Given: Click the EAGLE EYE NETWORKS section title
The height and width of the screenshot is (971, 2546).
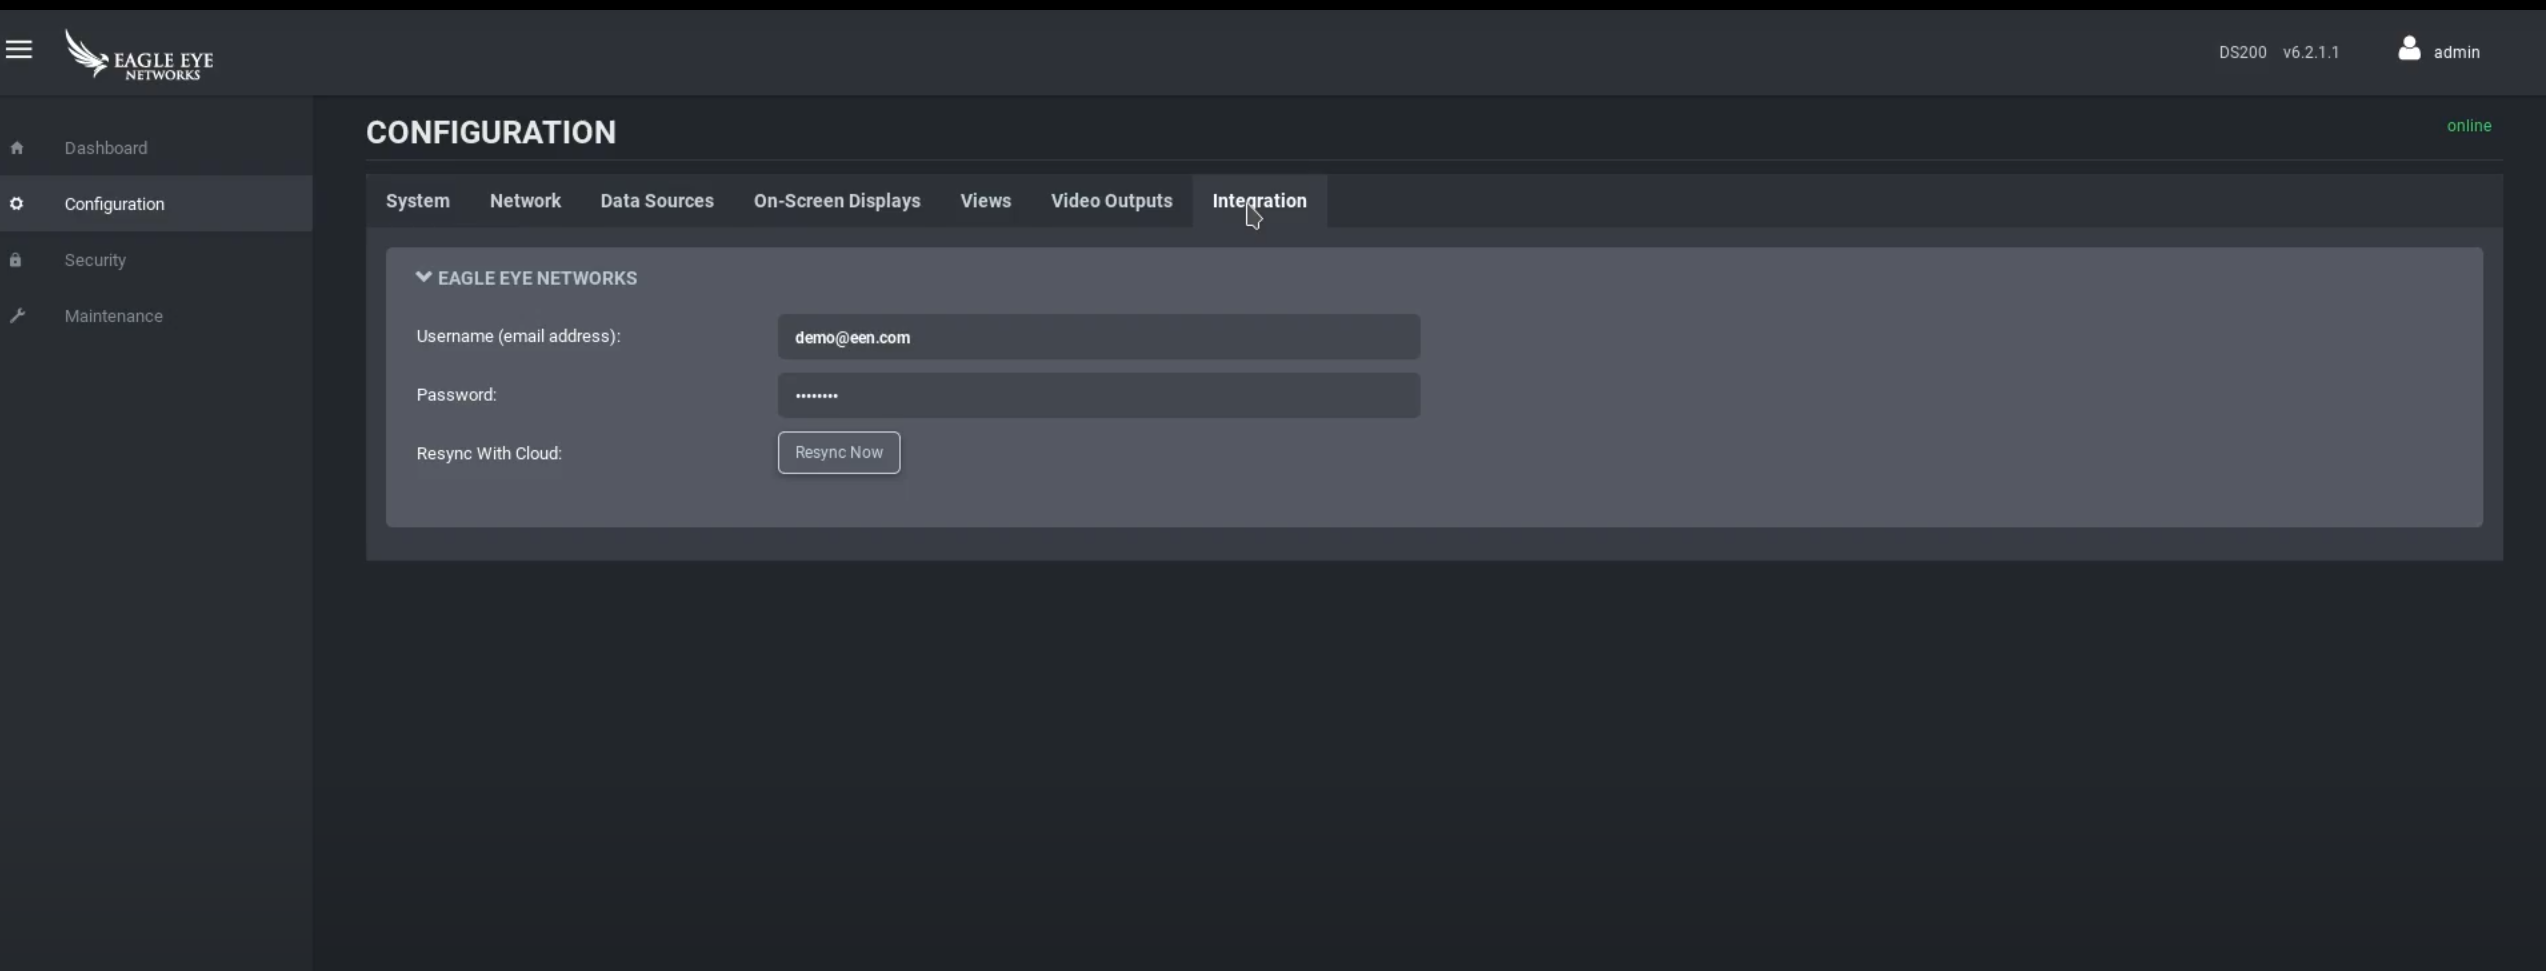Looking at the screenshot, I should point(537,278).
